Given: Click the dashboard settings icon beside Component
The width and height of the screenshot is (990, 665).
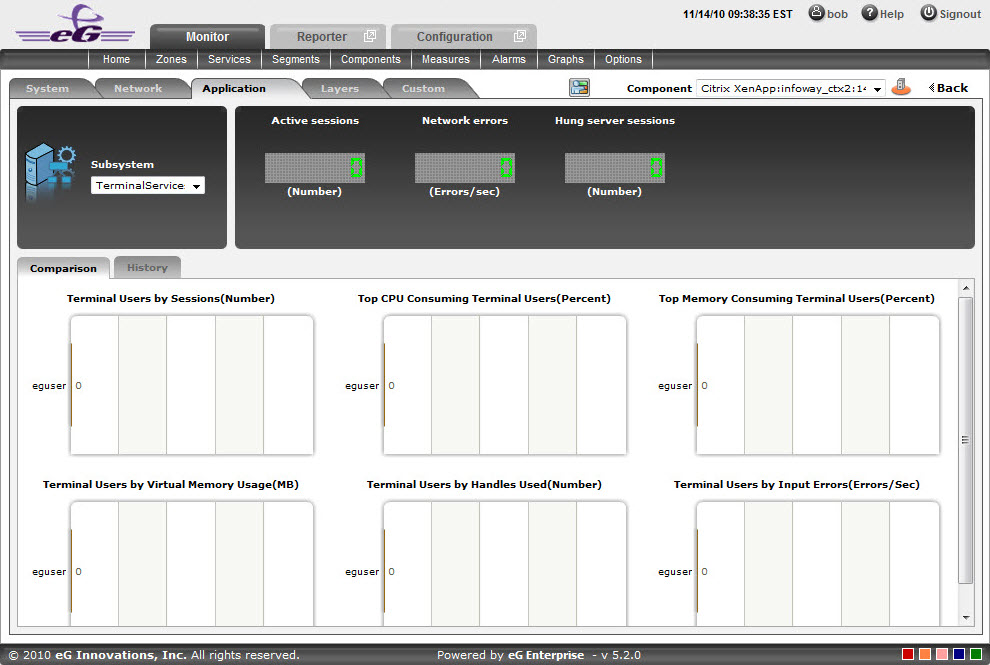Looking at the screenshot, I should [x=579, y=88].
